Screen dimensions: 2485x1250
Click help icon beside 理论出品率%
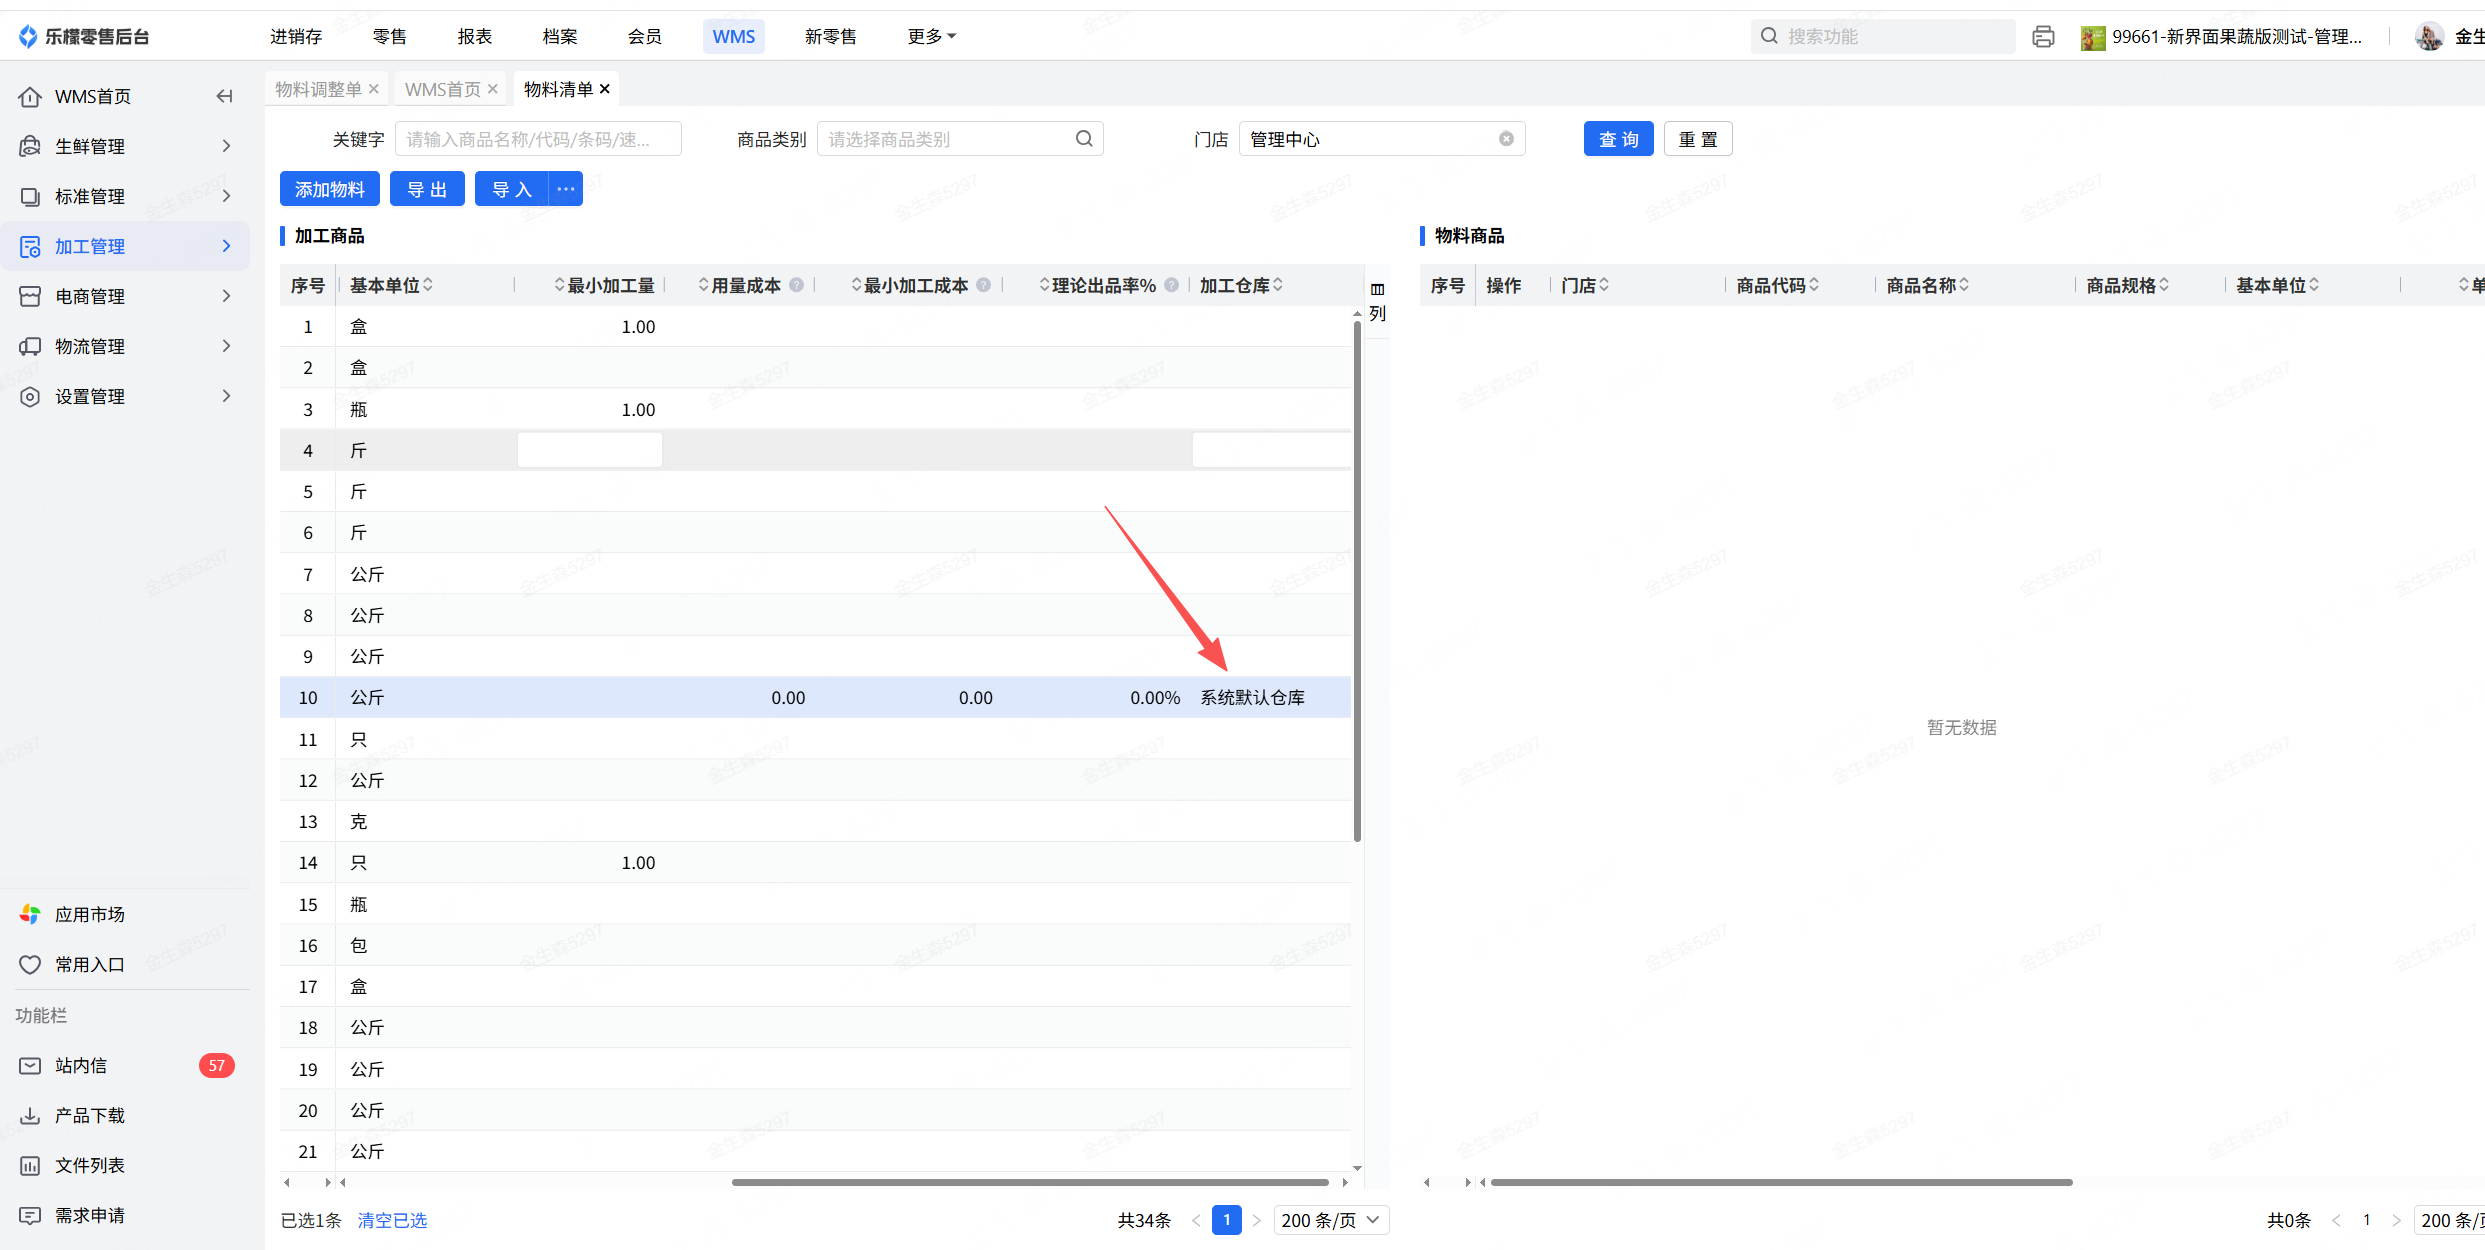pyautogui.click(x=1172, y=285)
